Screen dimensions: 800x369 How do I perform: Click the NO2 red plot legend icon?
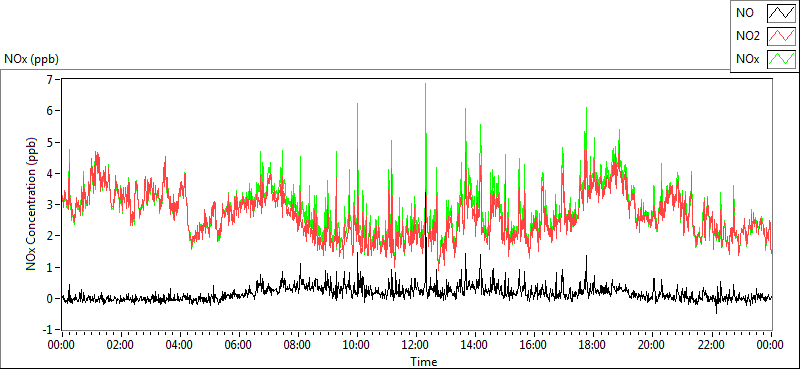pyautogui.click(x=781, y=36)
